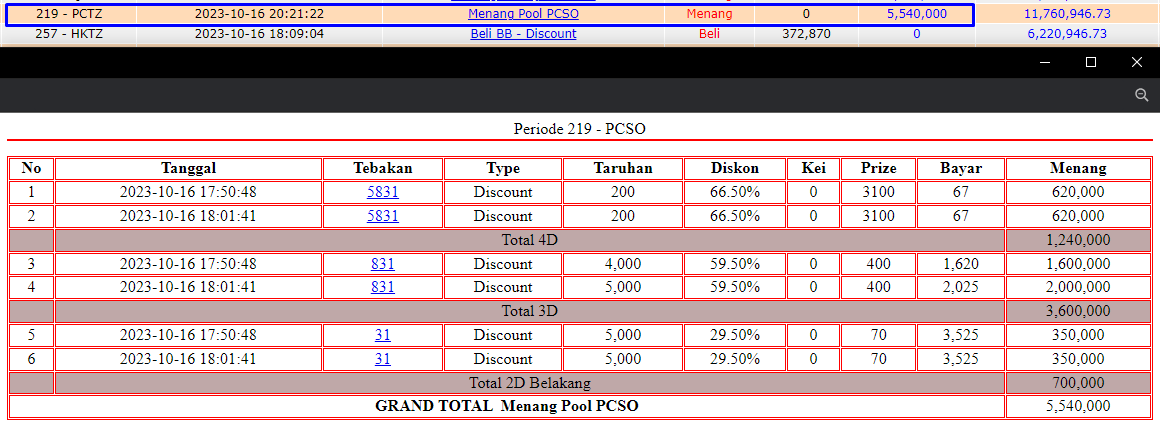Screen dimensions: 1160x430
Task: Click the 257 - HKTZ period cell
Action: click(x=68, y=33)
